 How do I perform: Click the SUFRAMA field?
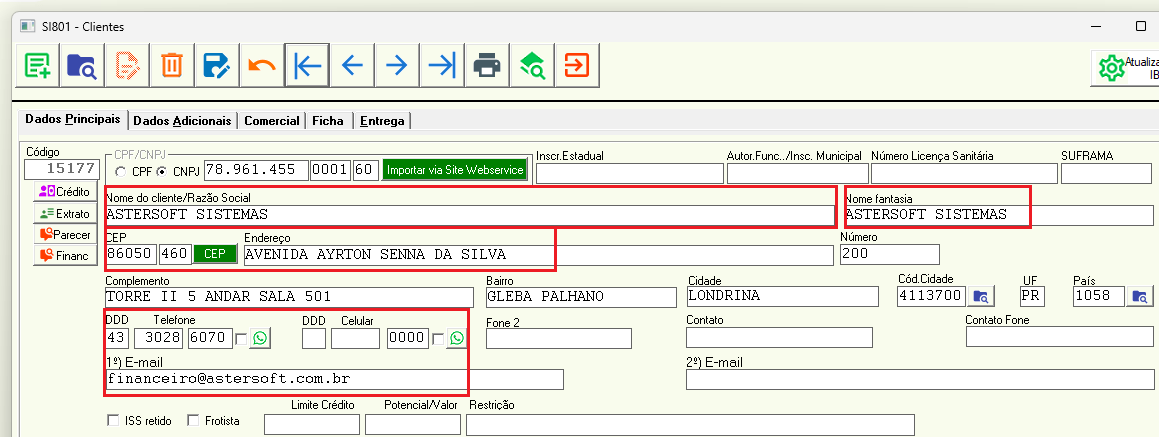coord(1107,174)
